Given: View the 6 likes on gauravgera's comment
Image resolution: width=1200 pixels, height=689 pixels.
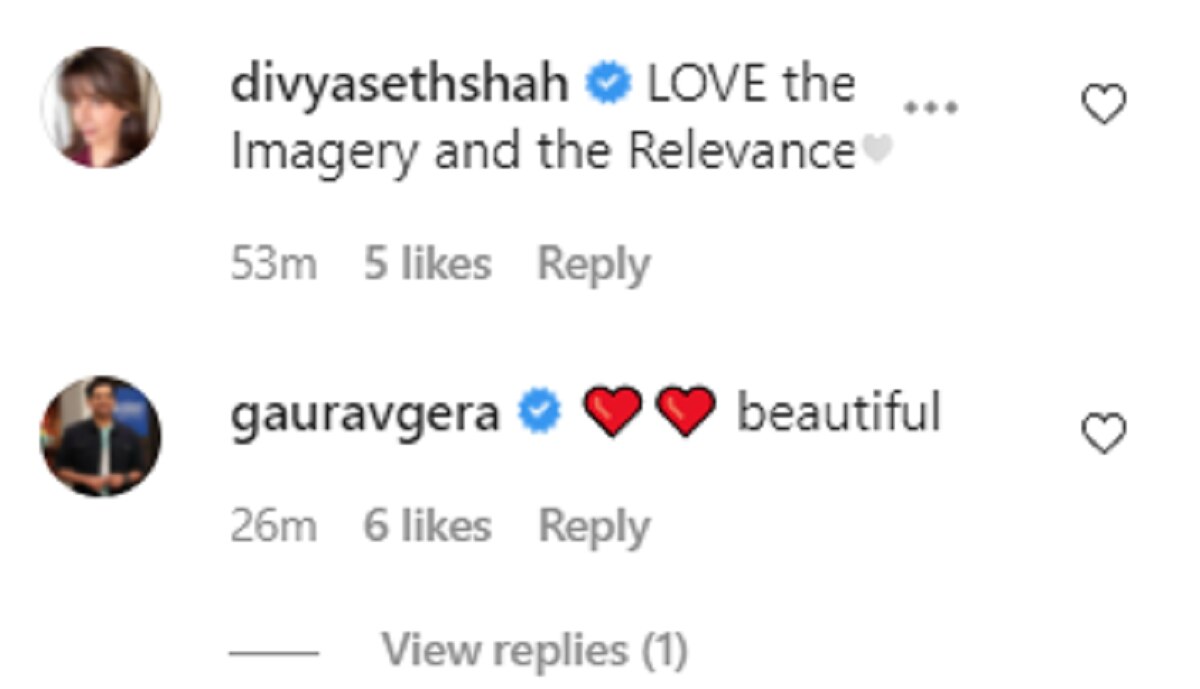Looking at the screenshot, I should [427, 525].
